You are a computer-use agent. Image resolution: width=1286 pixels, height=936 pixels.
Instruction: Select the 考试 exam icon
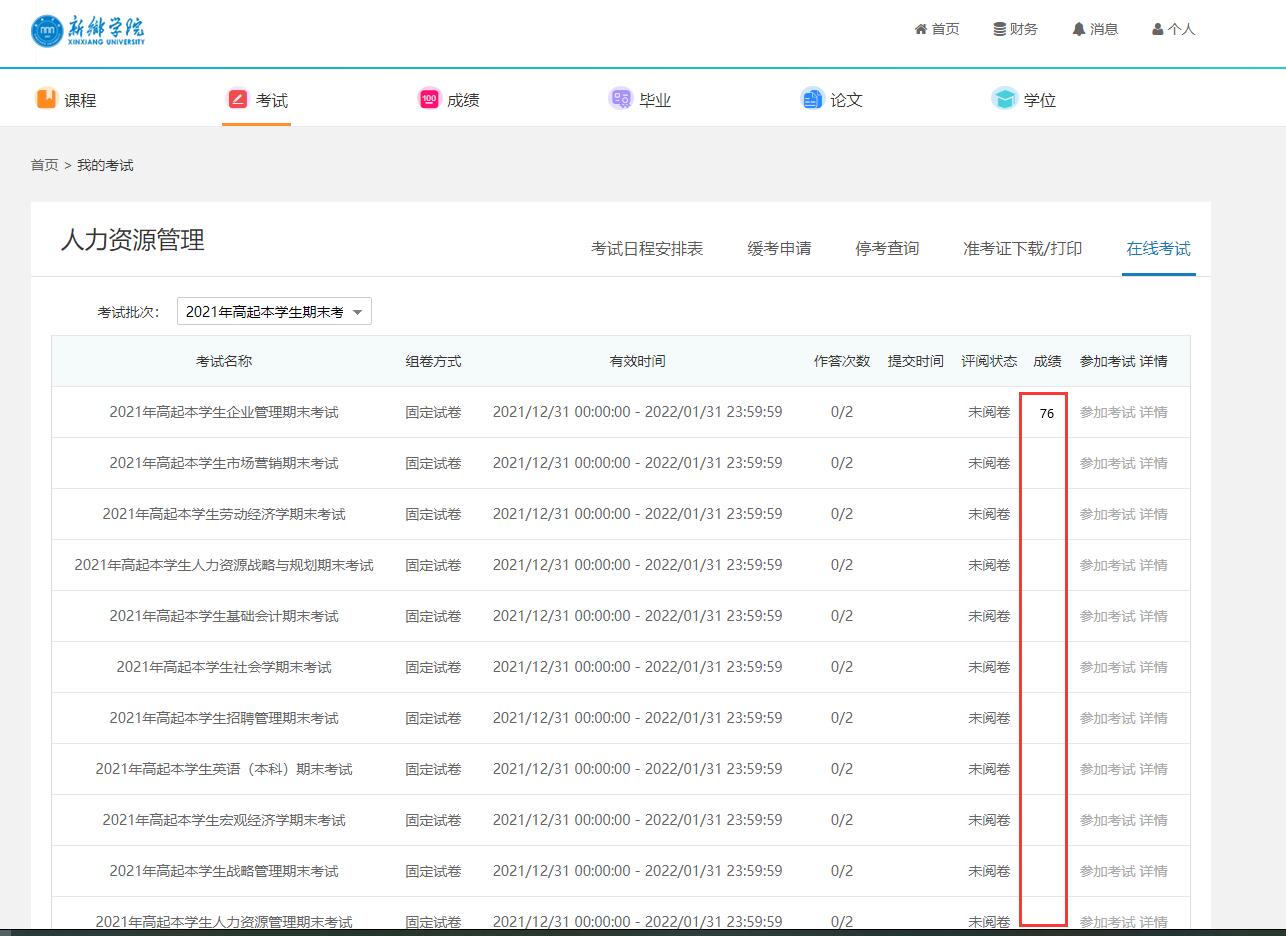[x=238, y=99]
